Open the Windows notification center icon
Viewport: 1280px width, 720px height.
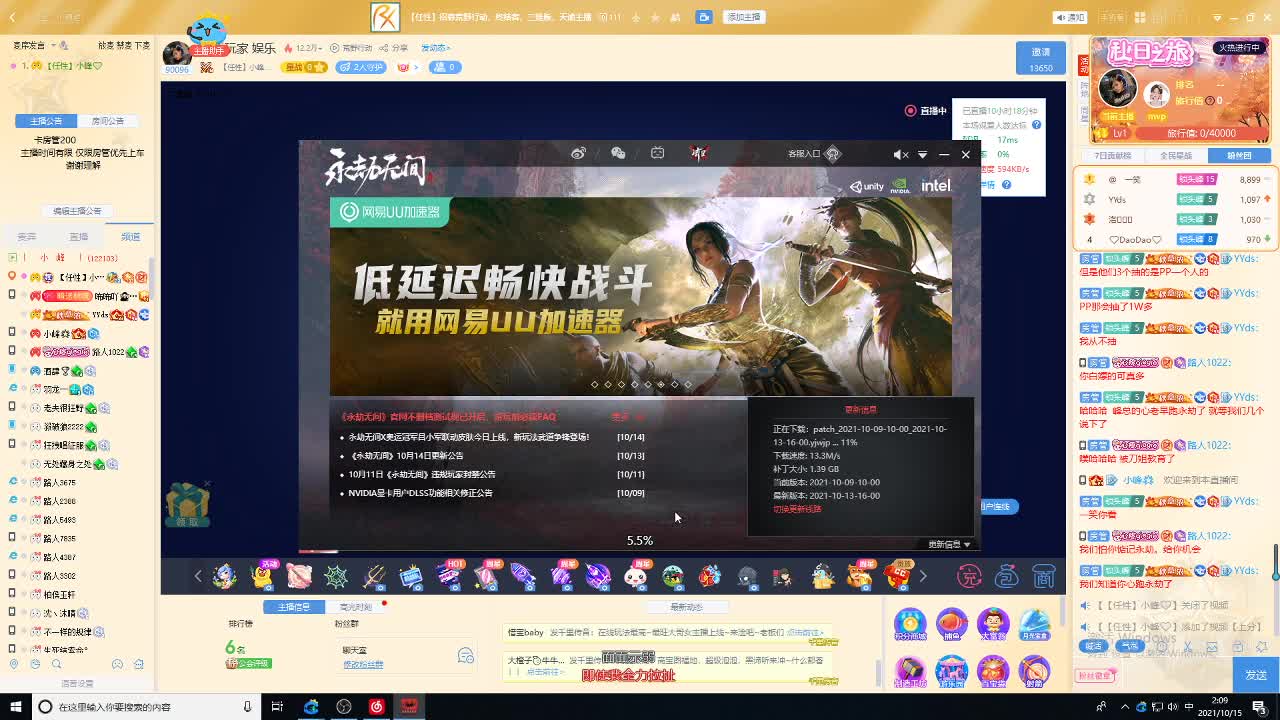[1259, 707]
